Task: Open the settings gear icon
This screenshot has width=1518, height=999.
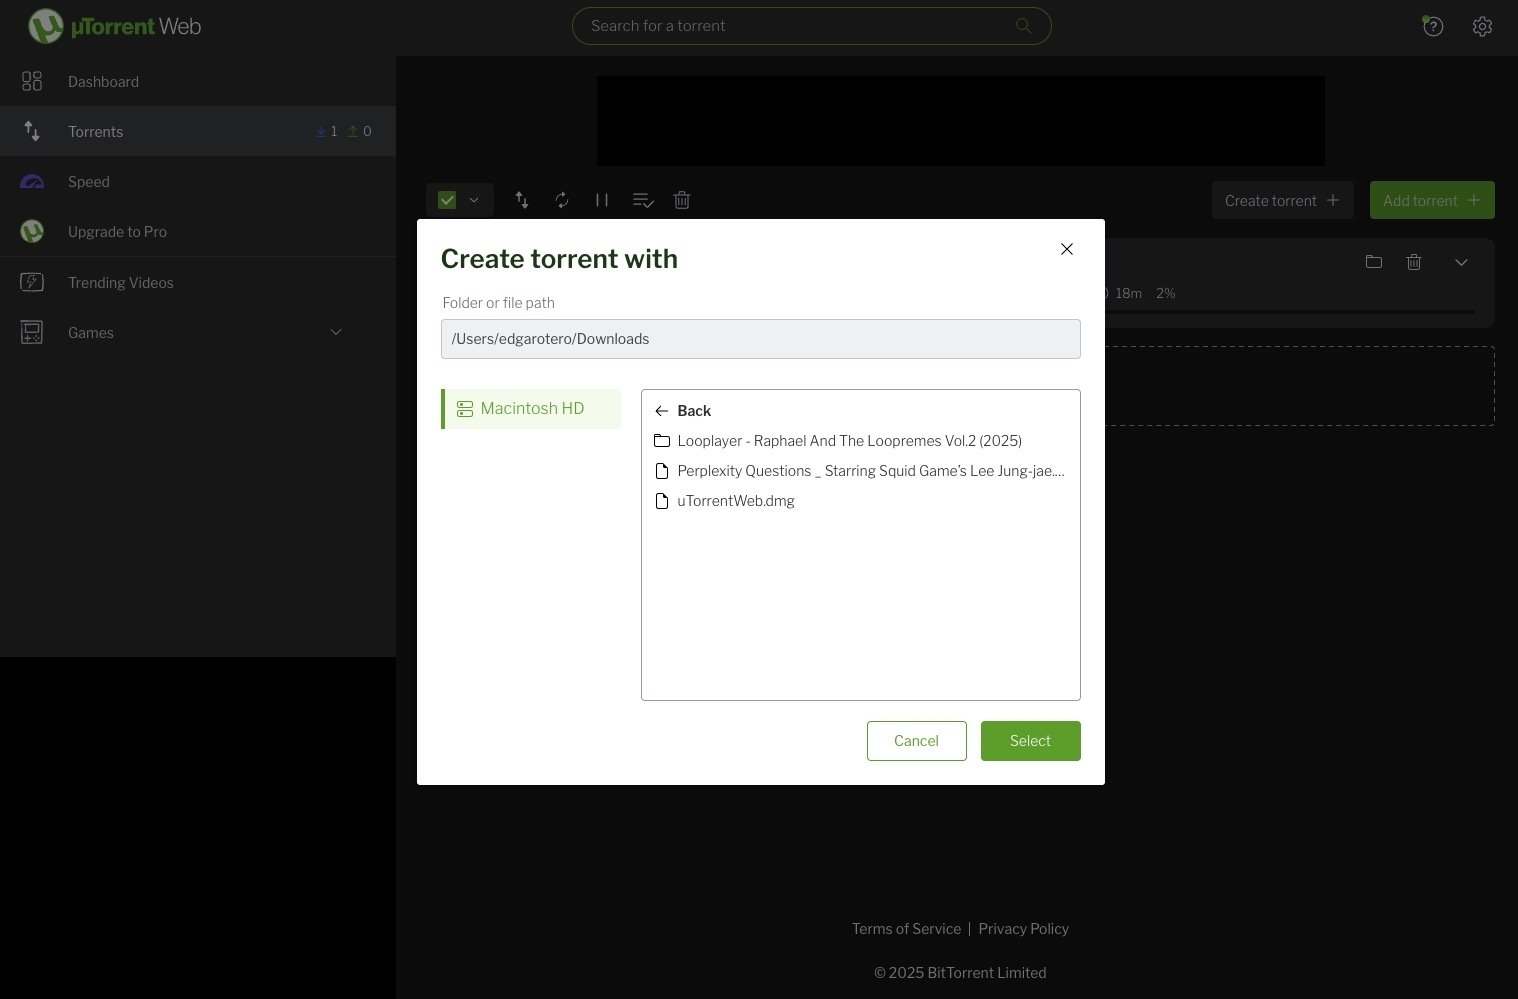Action: [1482, 27]
